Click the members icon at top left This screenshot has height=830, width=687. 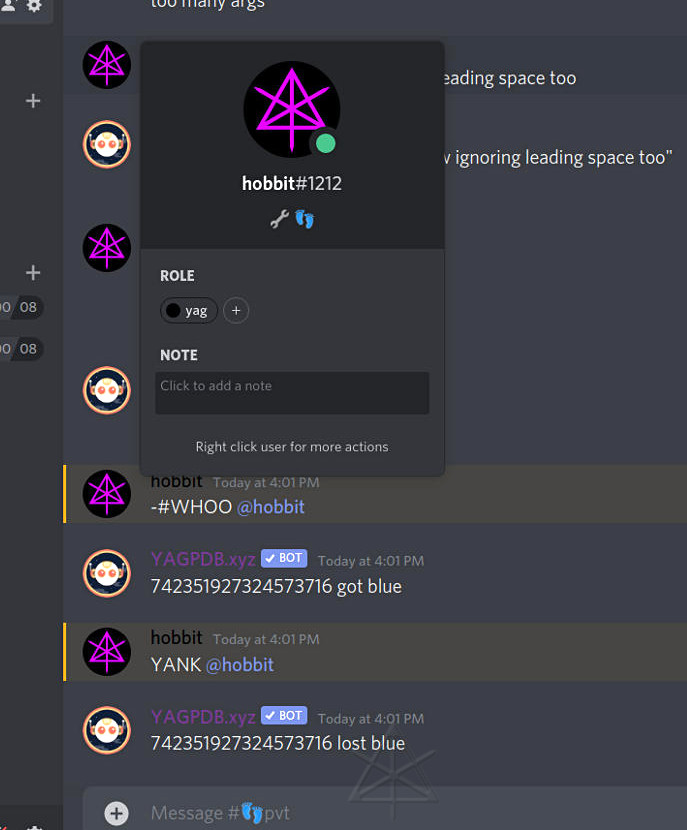(9, 5)
